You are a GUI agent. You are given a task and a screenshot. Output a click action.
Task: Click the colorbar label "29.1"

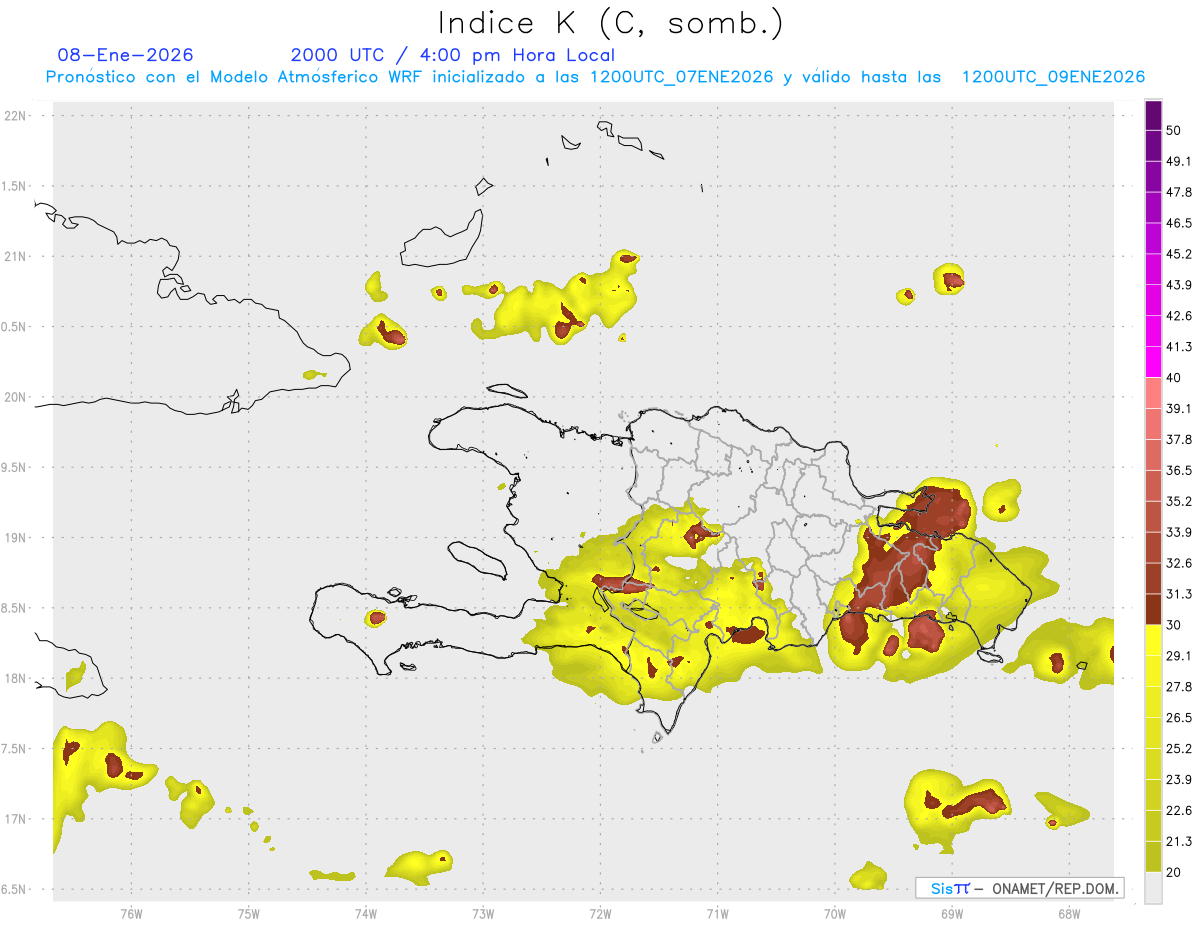pos(1179,655)
